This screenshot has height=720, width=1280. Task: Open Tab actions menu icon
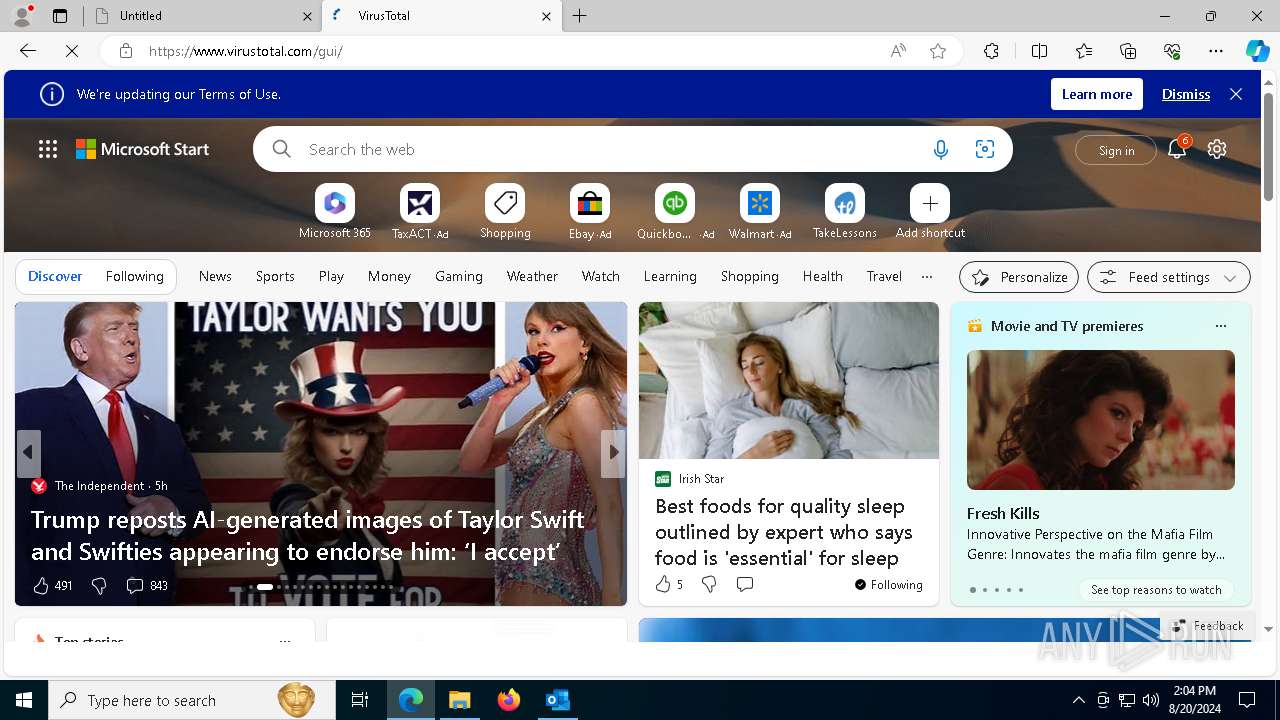click(x=60, y=16)
